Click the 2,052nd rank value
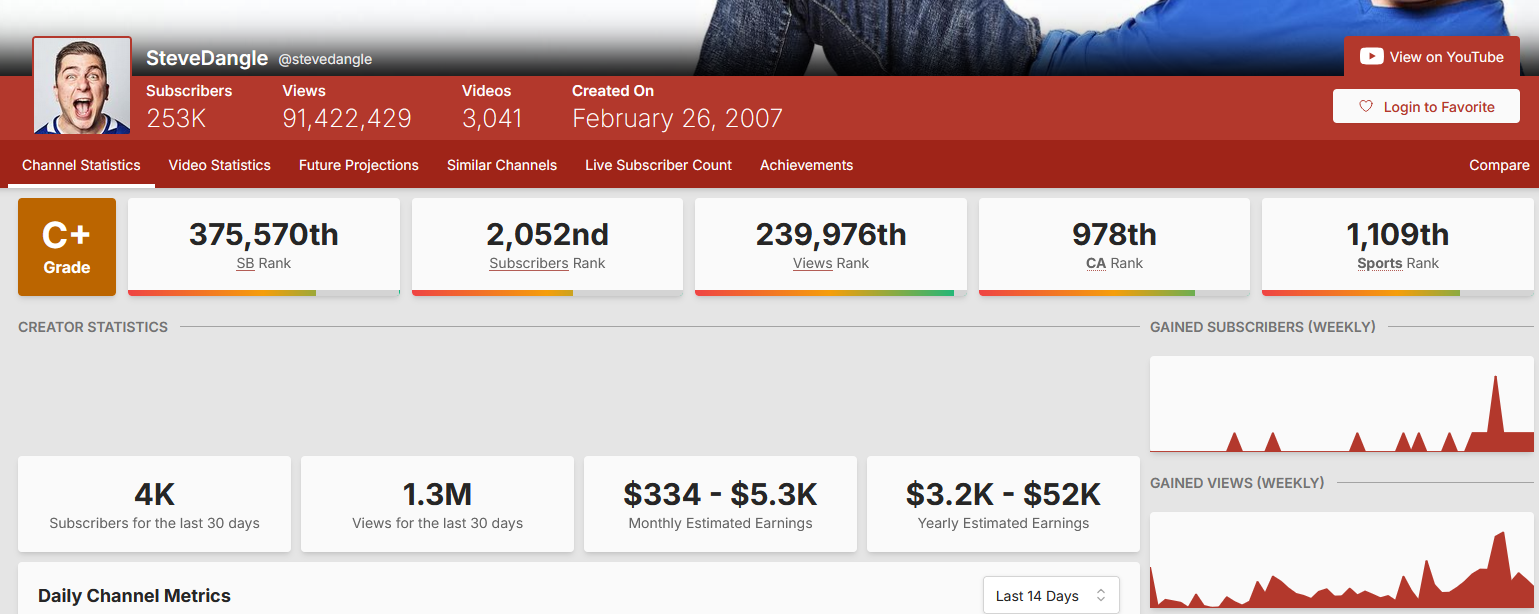Image resolution: width=1539 pixels, height=614 pixels. pos(547,235)
